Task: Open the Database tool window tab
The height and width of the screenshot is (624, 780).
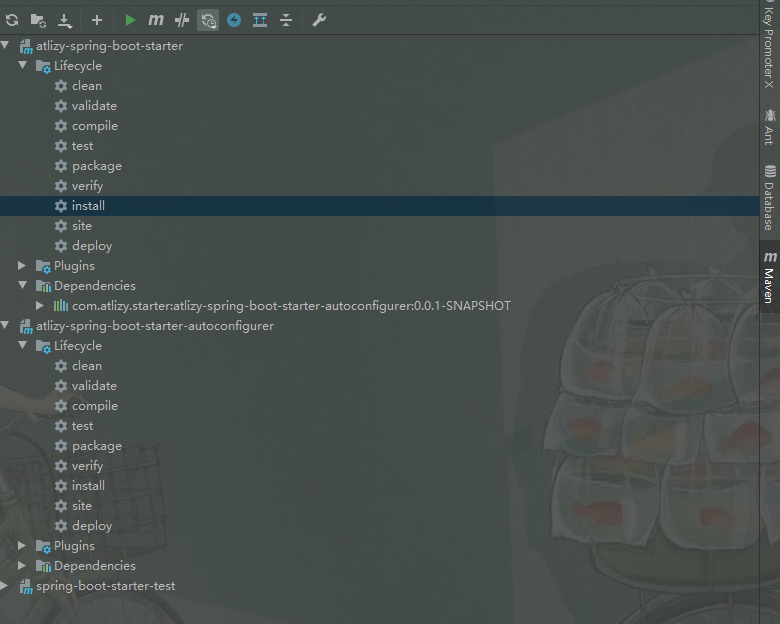Action: coord(769,198)
